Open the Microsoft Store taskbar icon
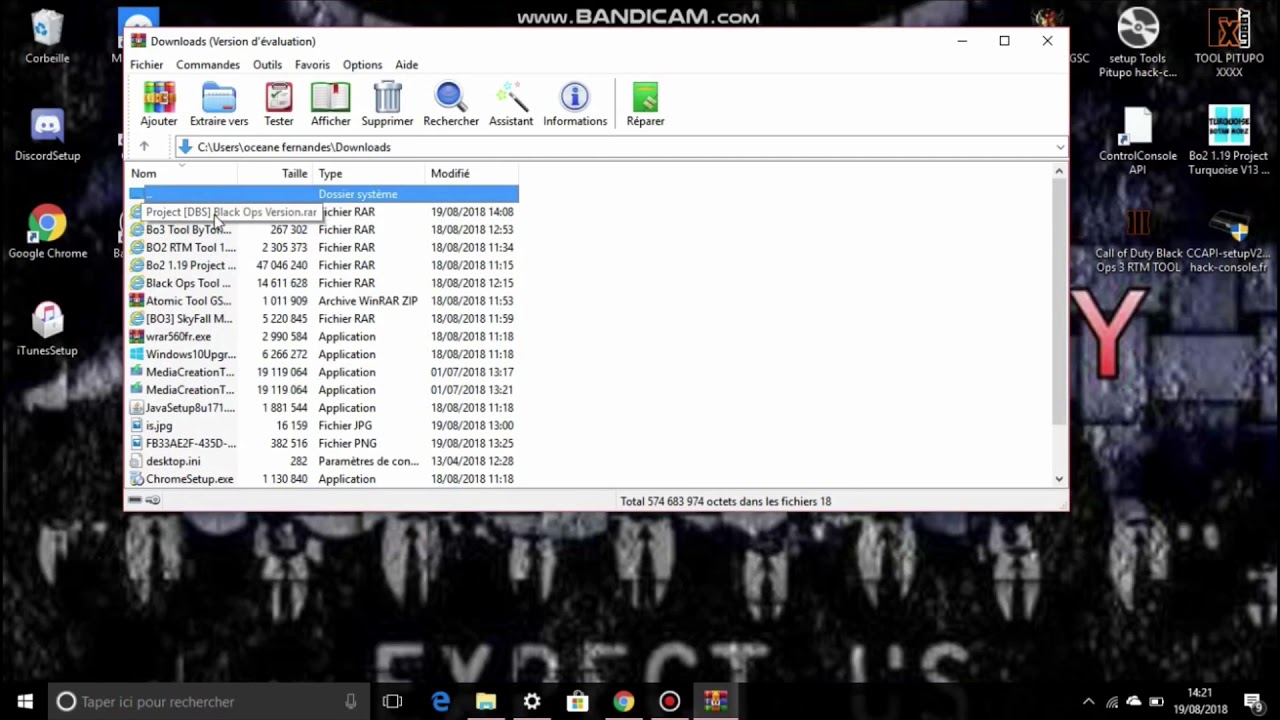This screenshot has width=1280, height=720. [x=577, y=702]
